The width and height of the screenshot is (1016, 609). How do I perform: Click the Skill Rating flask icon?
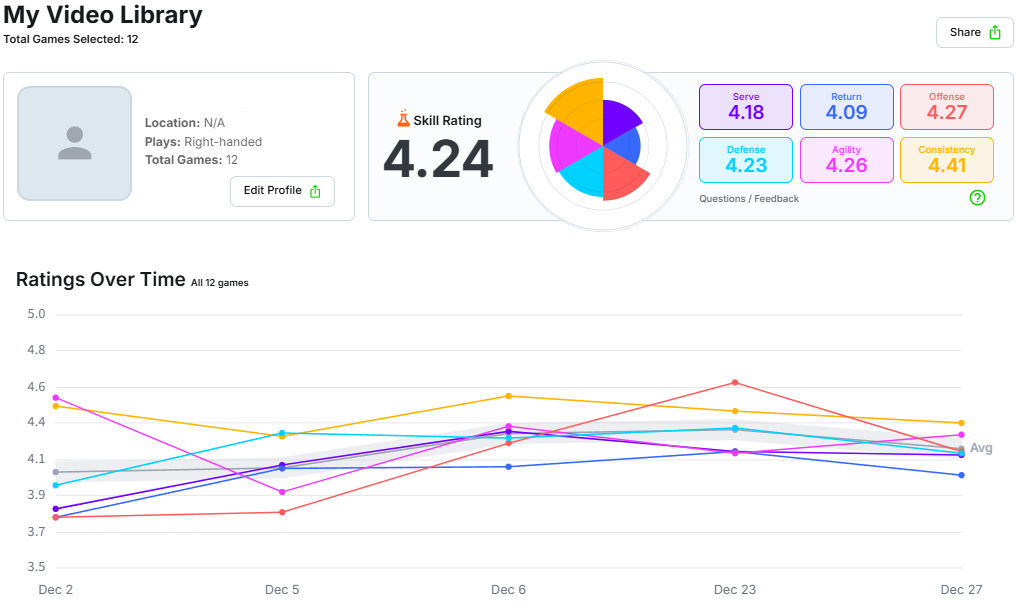pyautogui.click(x=403, y=120)
